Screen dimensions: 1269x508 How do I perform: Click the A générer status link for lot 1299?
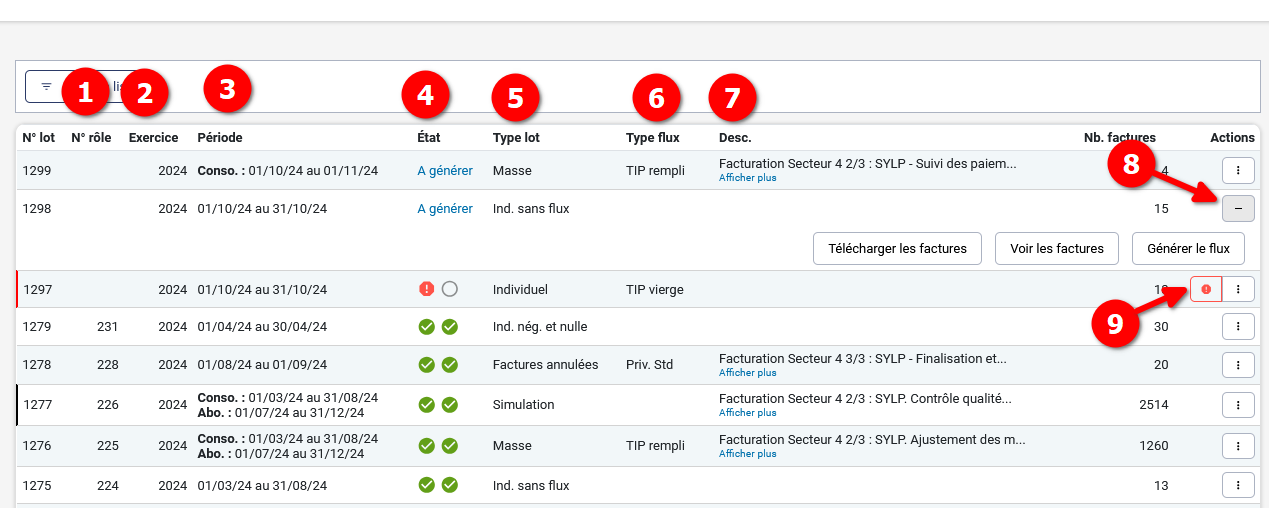(444, 171)
